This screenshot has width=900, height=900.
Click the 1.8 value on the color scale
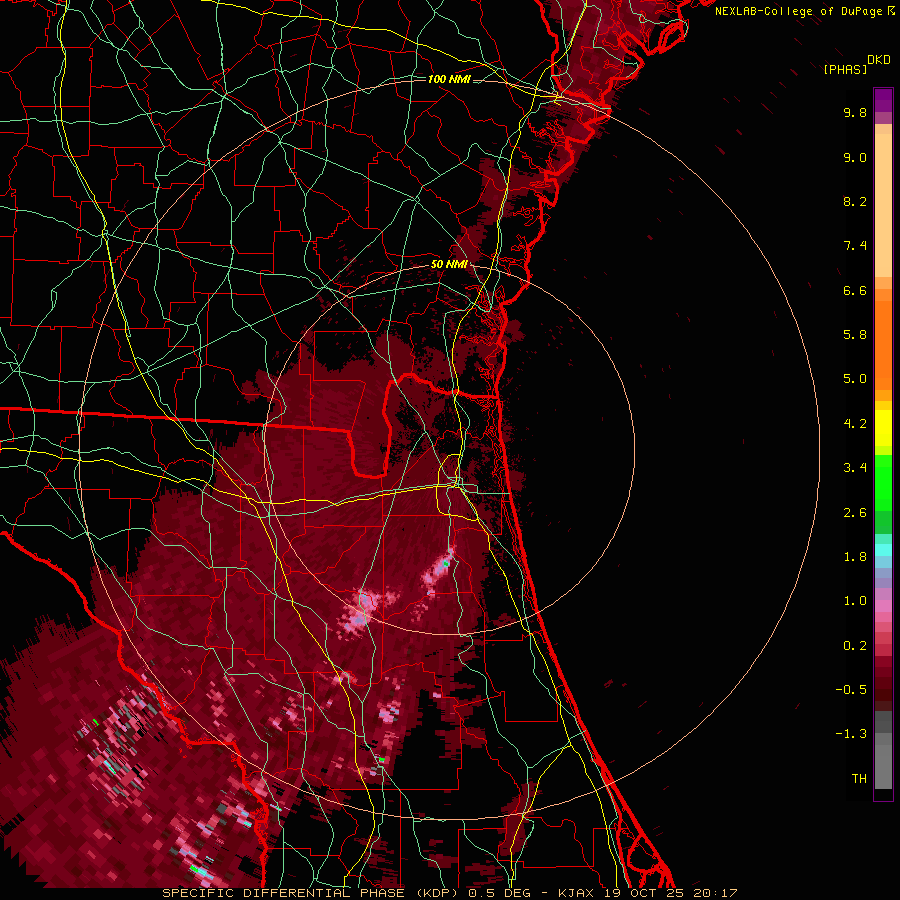click(x=855, y=557)
